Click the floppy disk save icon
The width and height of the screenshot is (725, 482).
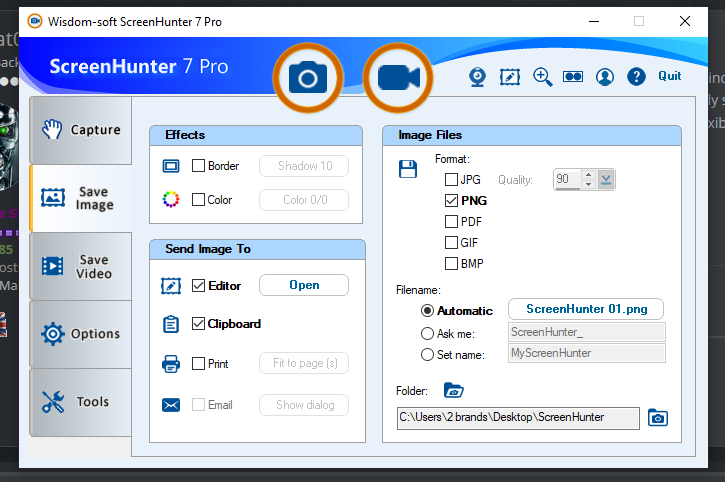[408, 169]
